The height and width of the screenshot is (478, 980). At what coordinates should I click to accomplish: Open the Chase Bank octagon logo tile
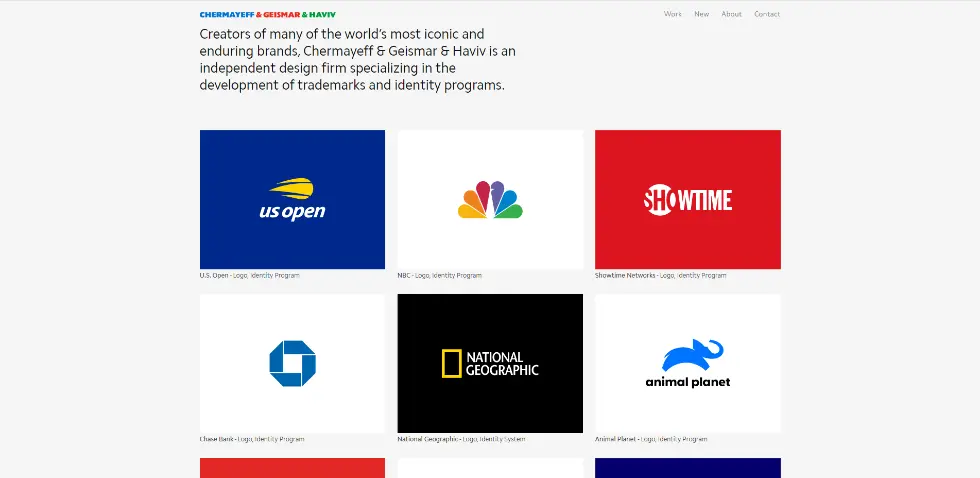point(292,363)
